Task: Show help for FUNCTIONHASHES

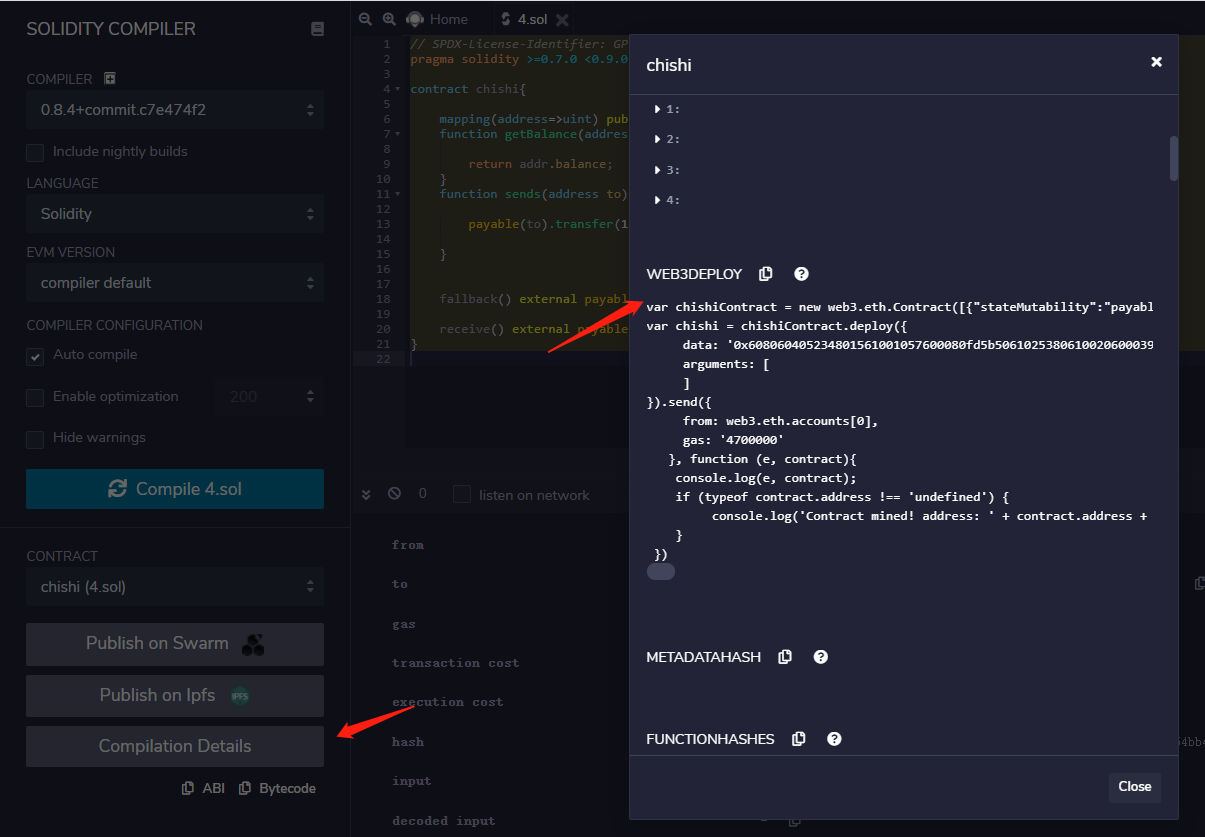Action: click(x=834, y=739)
